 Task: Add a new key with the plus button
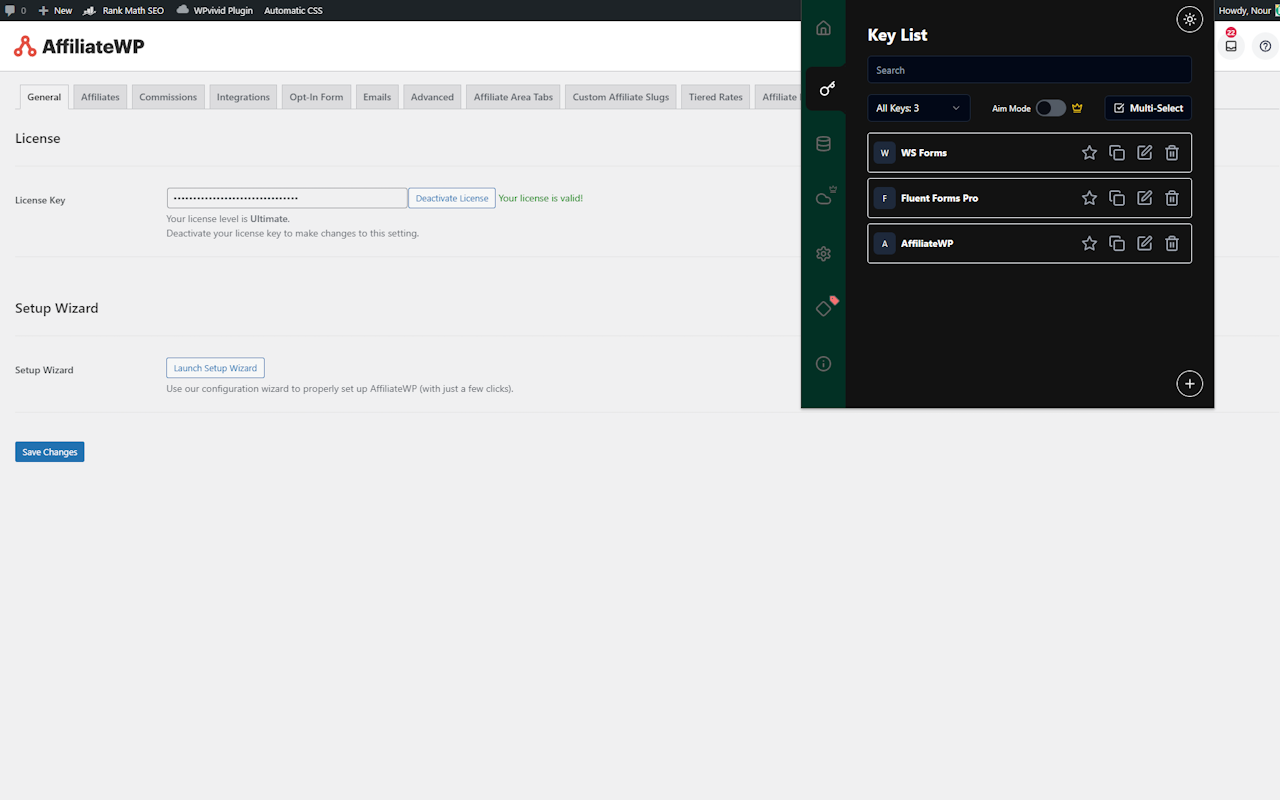[1189, 384]
